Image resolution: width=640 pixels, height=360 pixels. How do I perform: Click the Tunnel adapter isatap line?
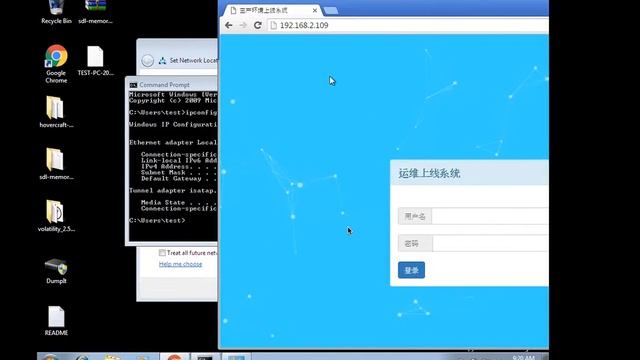173,190
